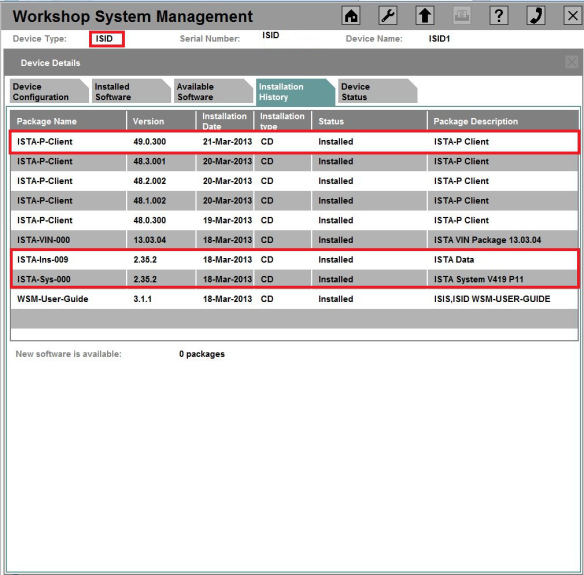Close the Device Details panel
Viewport: 584px width, 575px height.
(x=572, y=62)
